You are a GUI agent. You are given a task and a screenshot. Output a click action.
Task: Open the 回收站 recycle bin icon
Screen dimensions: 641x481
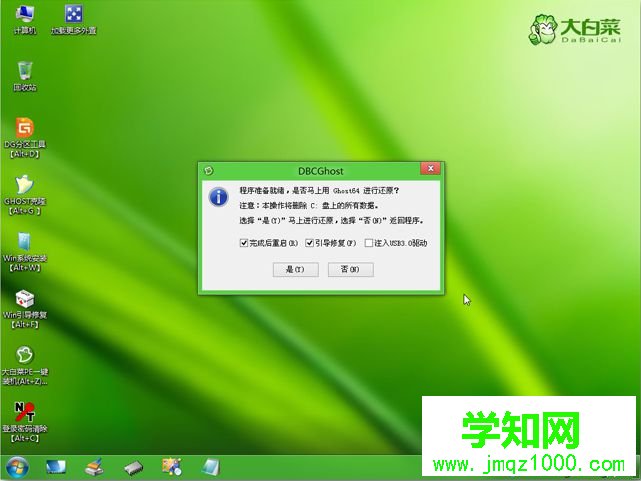25,76
